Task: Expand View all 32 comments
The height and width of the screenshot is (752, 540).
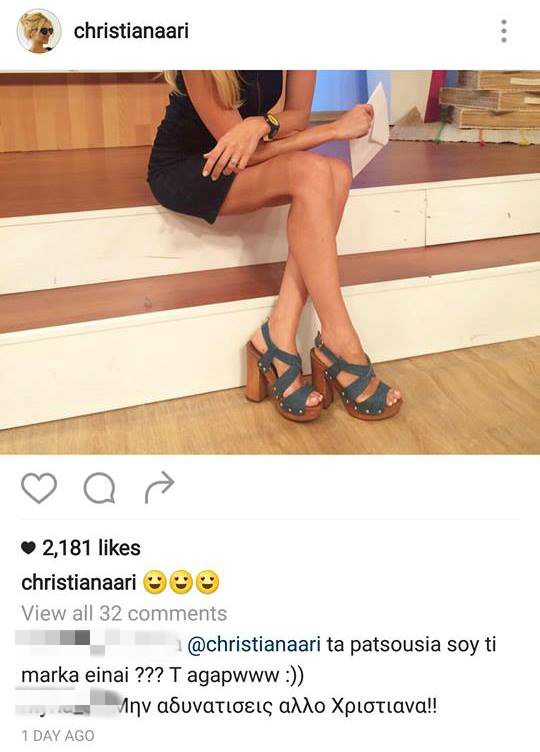Action: tap(124, 613)
